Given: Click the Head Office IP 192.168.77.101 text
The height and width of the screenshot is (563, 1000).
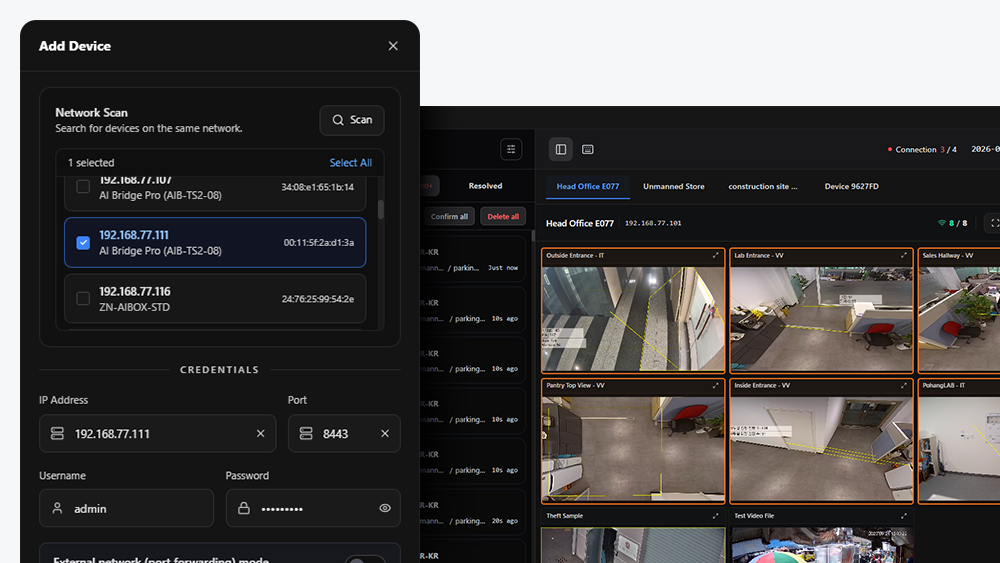Looking at the screenshot, I should (x=653, y=223).
